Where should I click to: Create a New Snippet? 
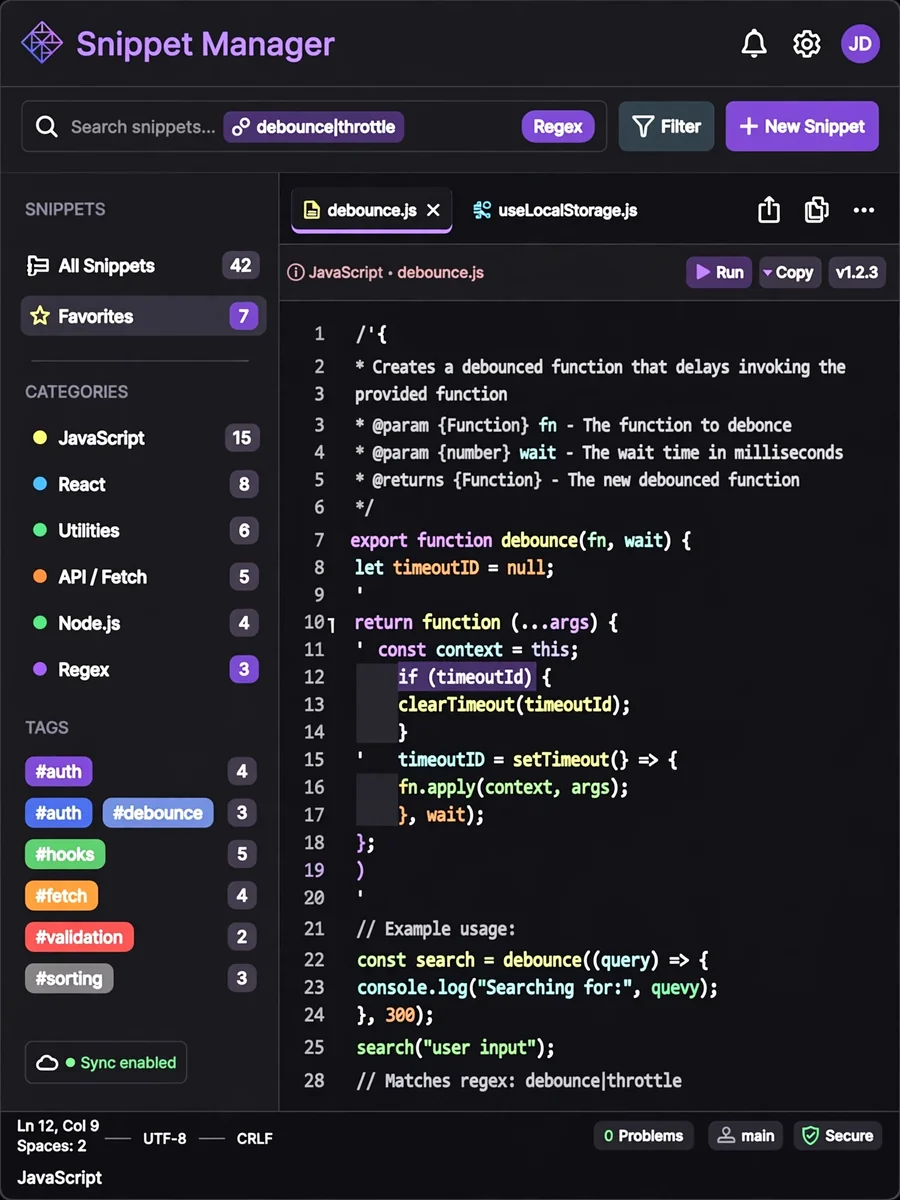(x=802, y=127)
